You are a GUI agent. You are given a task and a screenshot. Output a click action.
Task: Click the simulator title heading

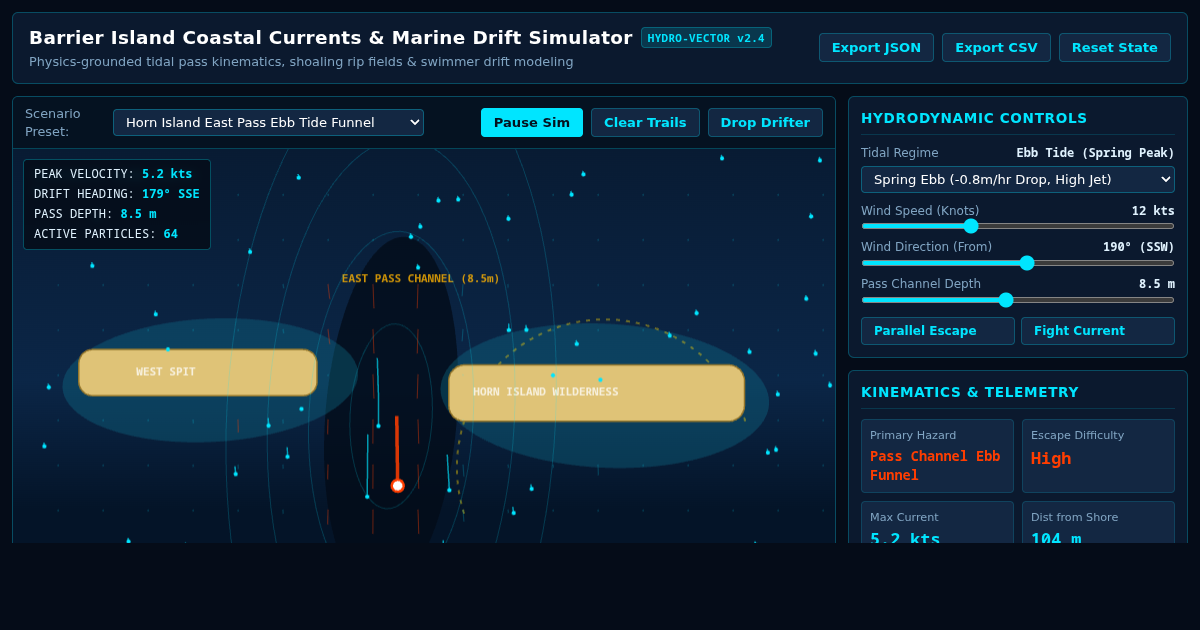click(331, 38)
